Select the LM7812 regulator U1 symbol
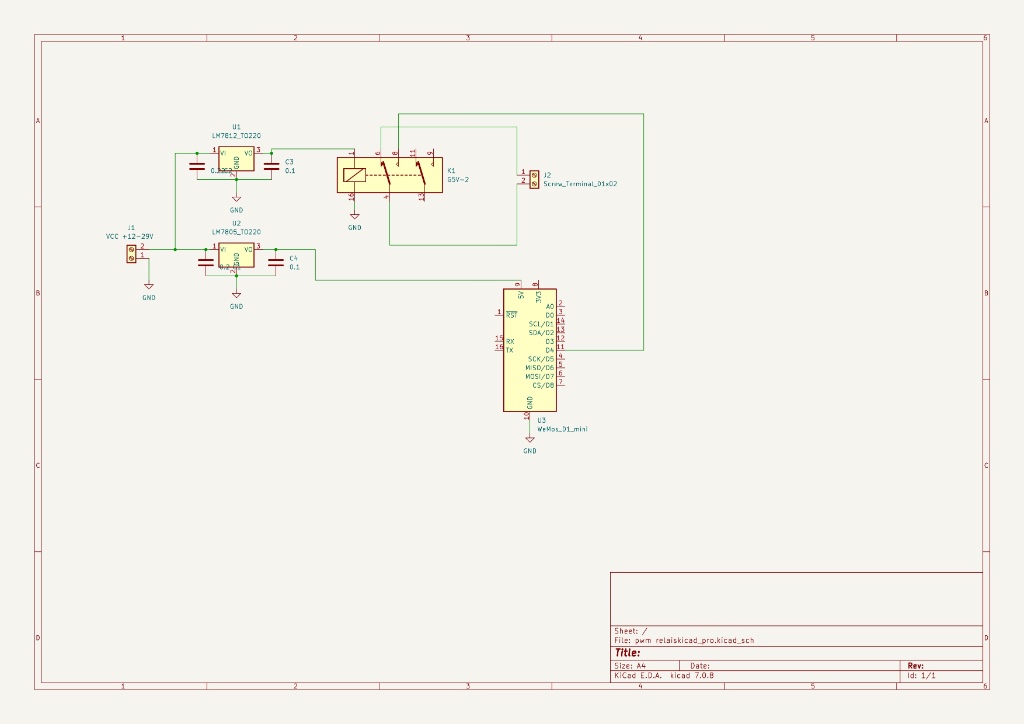The width and height of the screenshot is (1024, 724). pos(236,160)
